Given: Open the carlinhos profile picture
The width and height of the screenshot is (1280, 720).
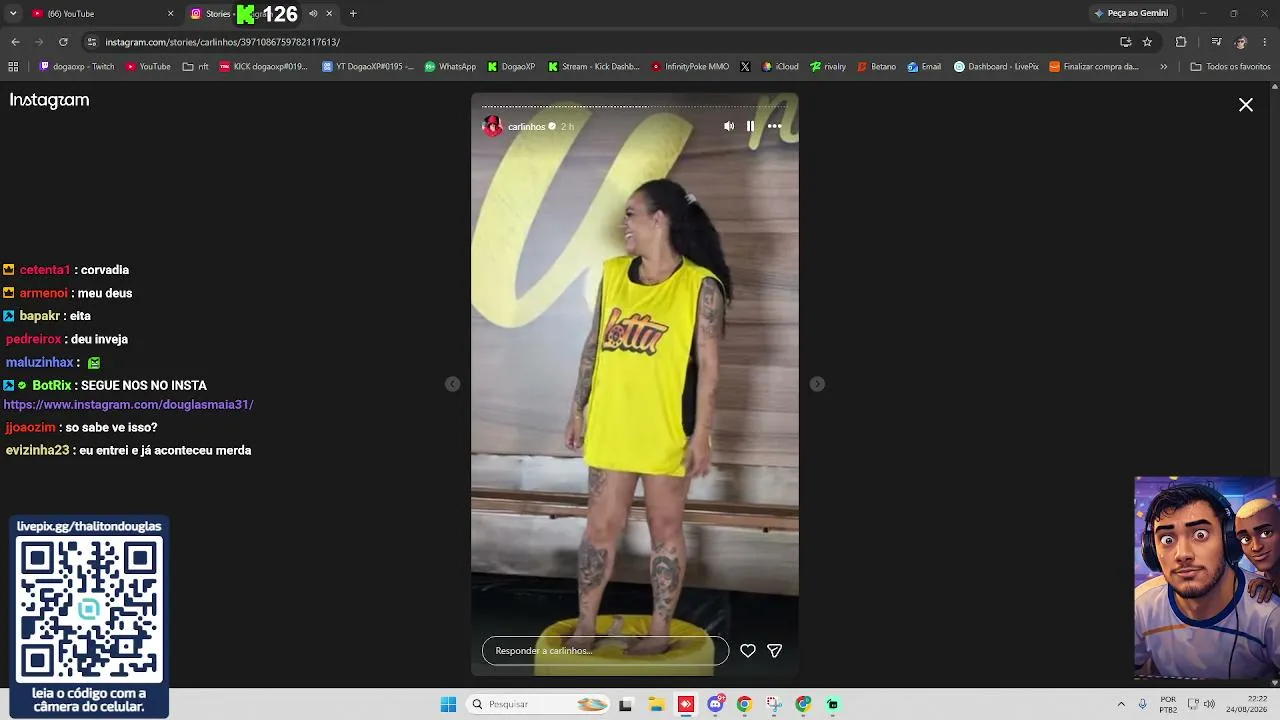Looking at the screenshot, I should point(492,126).
